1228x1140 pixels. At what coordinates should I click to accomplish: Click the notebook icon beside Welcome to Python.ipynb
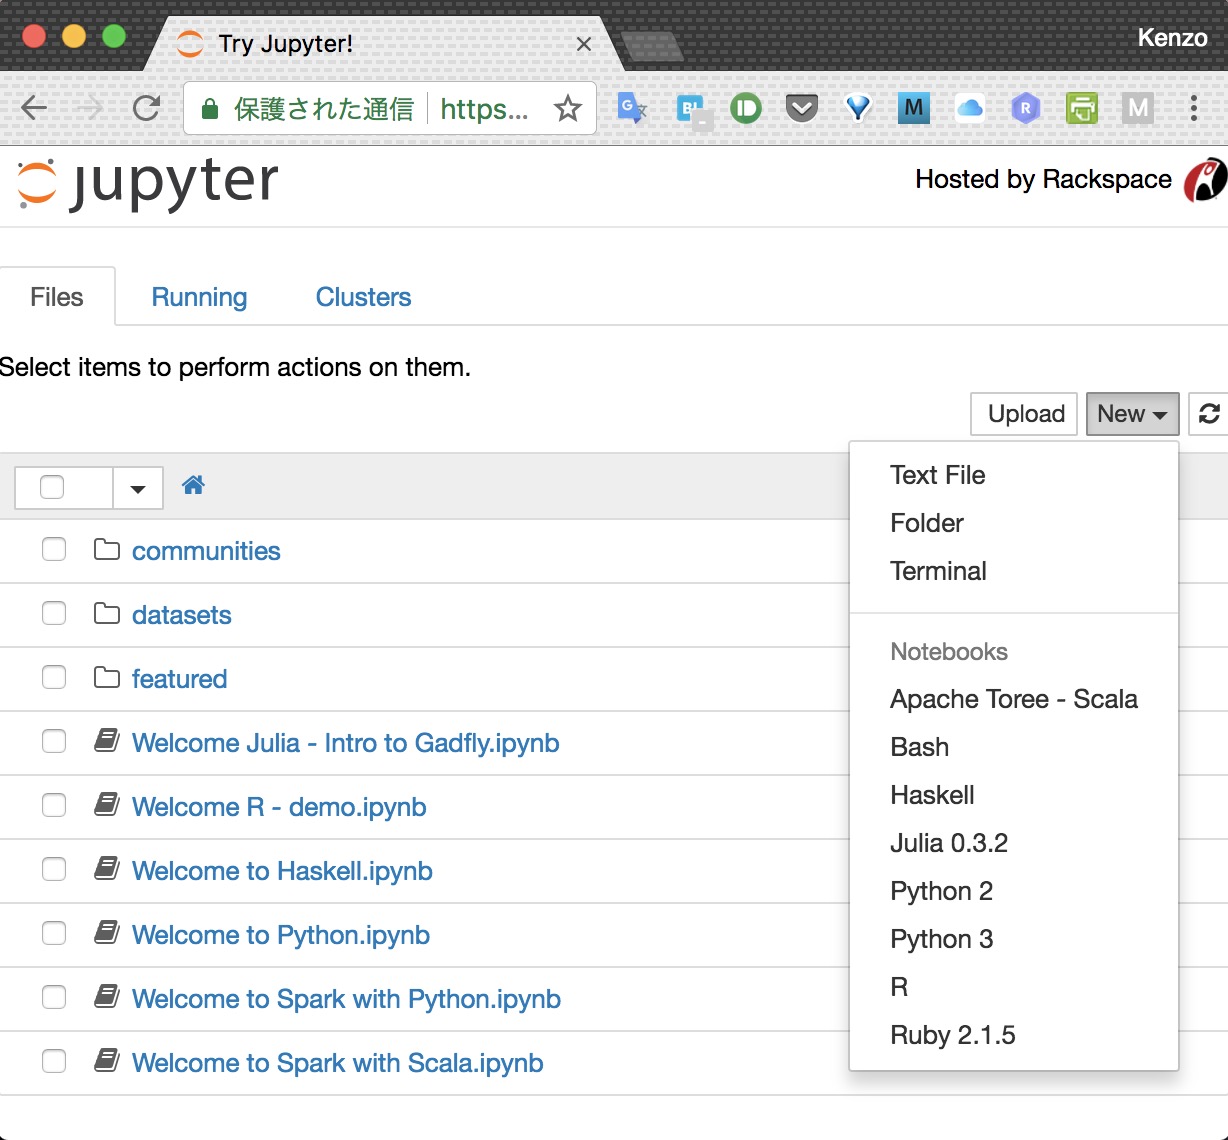pyautogui.click(x=106, y=932)
